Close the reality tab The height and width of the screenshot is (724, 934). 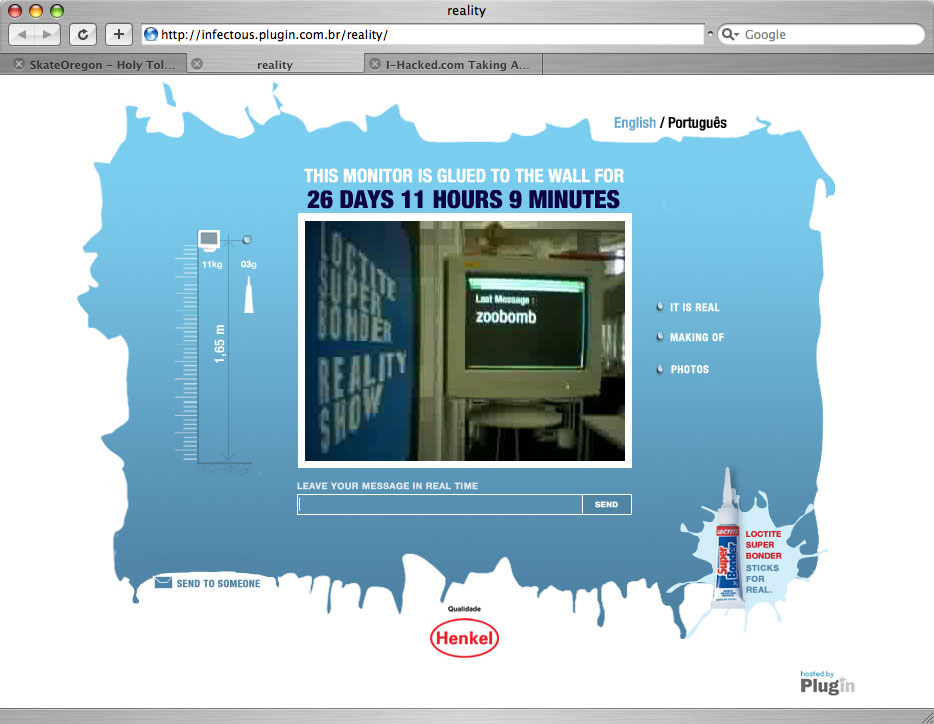click(x=197, y=64)
